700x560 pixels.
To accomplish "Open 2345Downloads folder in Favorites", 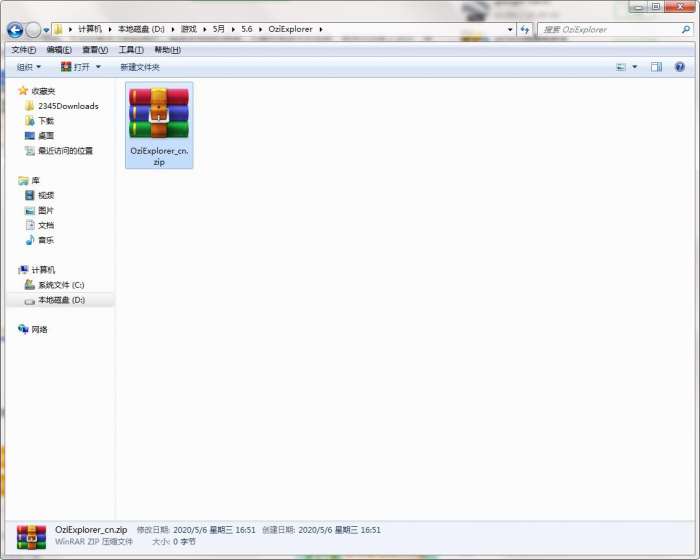I will coord(68,106).
